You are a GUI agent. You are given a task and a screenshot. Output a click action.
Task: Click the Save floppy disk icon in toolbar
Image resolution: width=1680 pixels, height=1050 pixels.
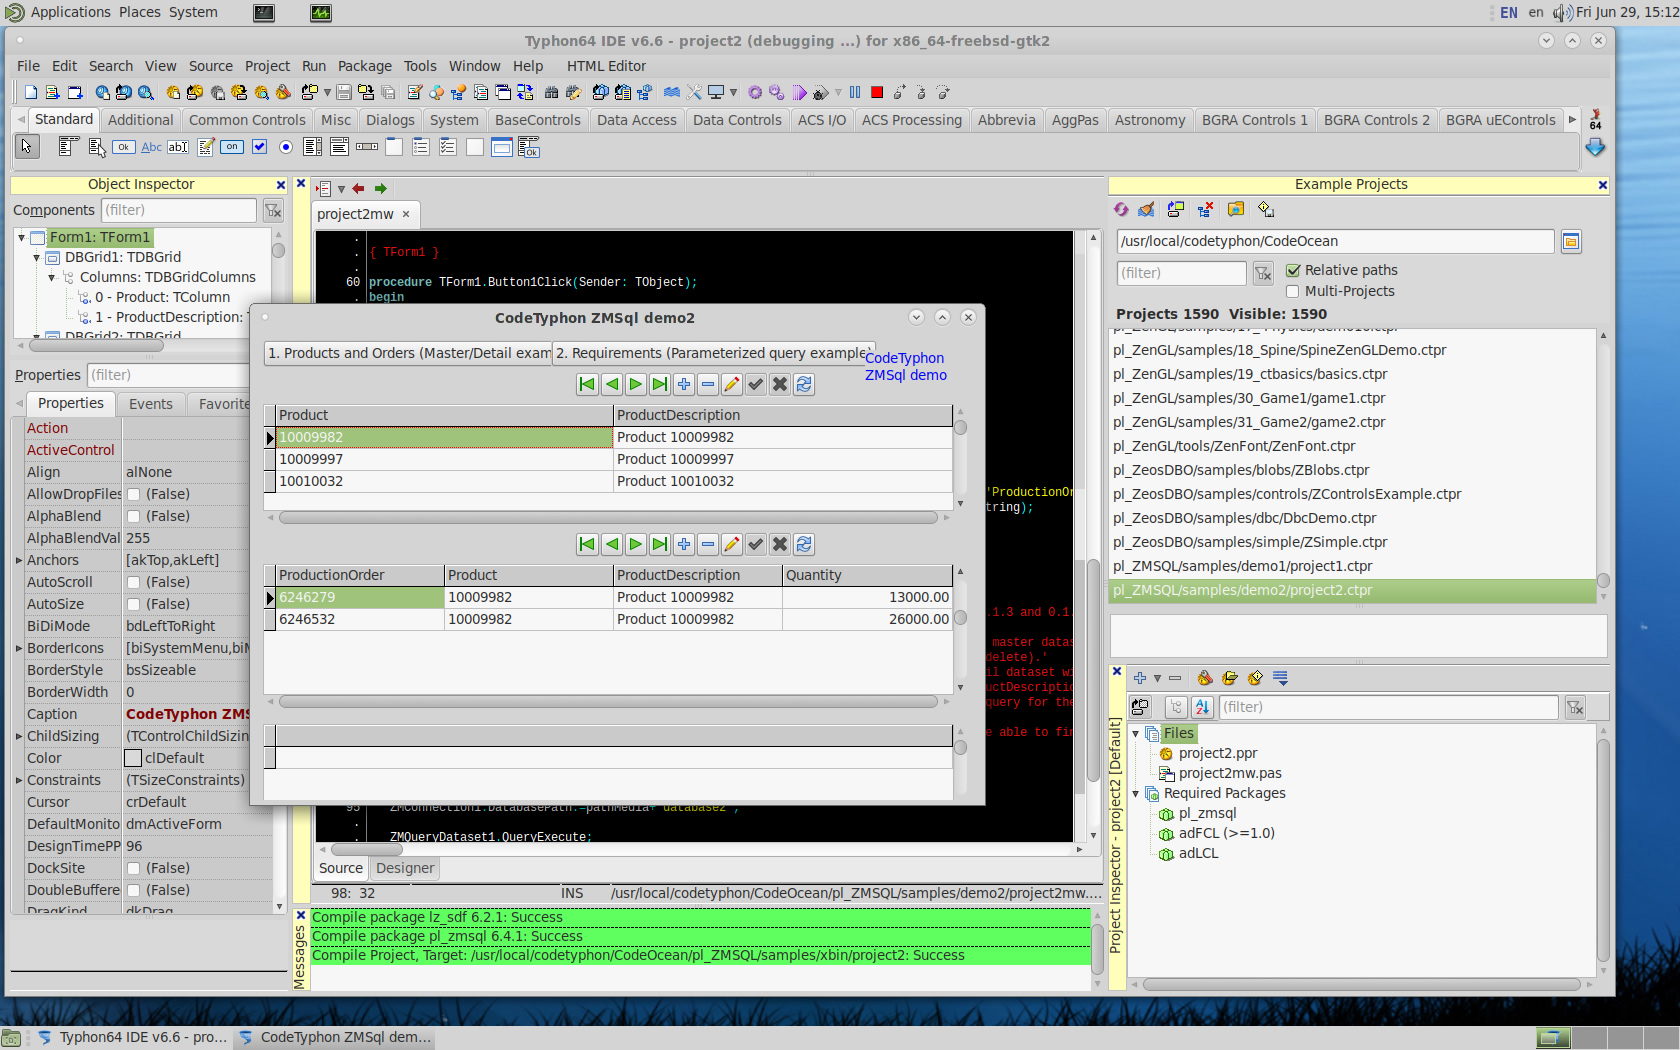344,92
